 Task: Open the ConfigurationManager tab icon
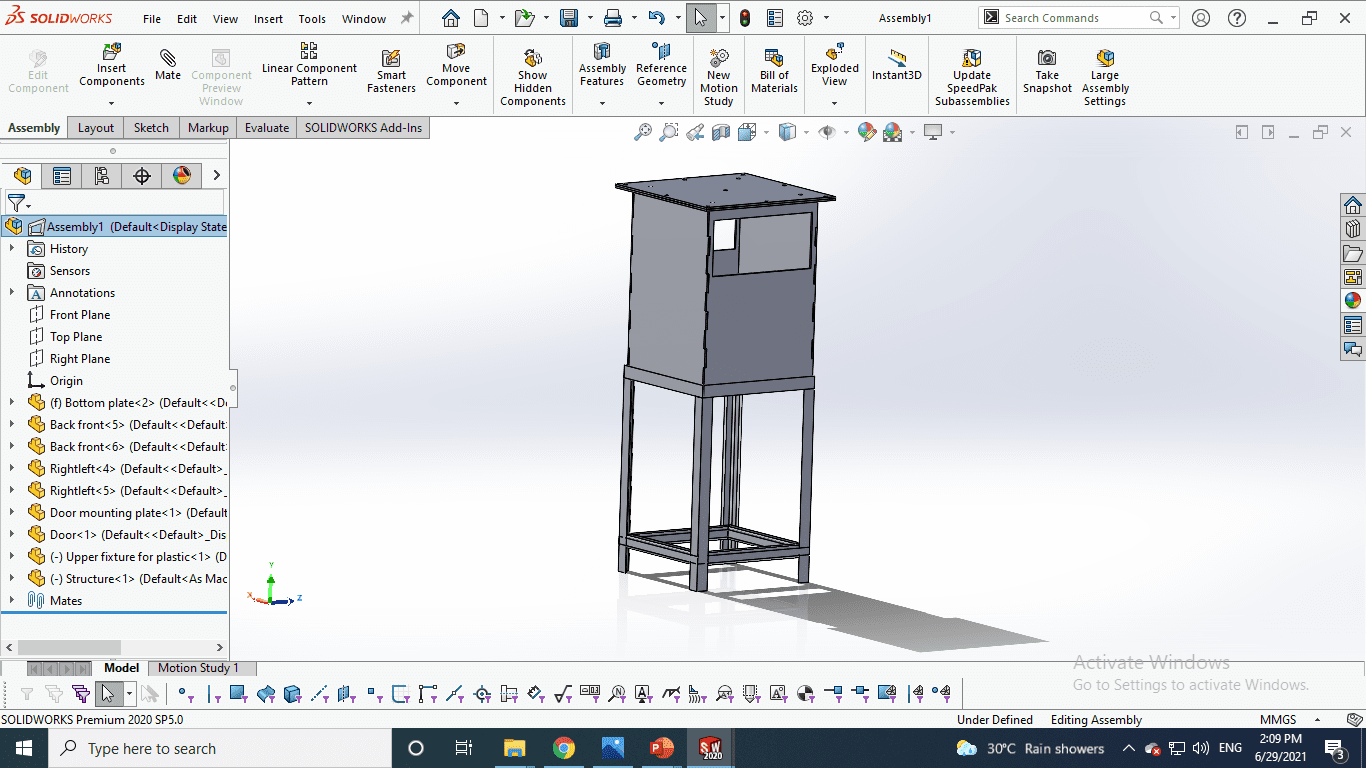[102, 176]
